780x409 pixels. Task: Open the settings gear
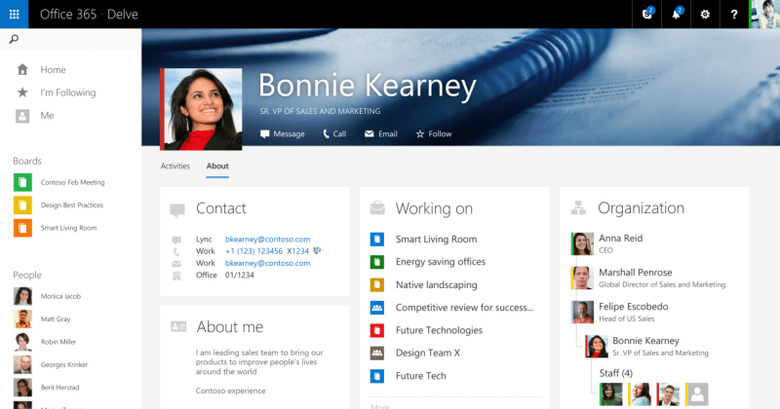click(705, 14)
